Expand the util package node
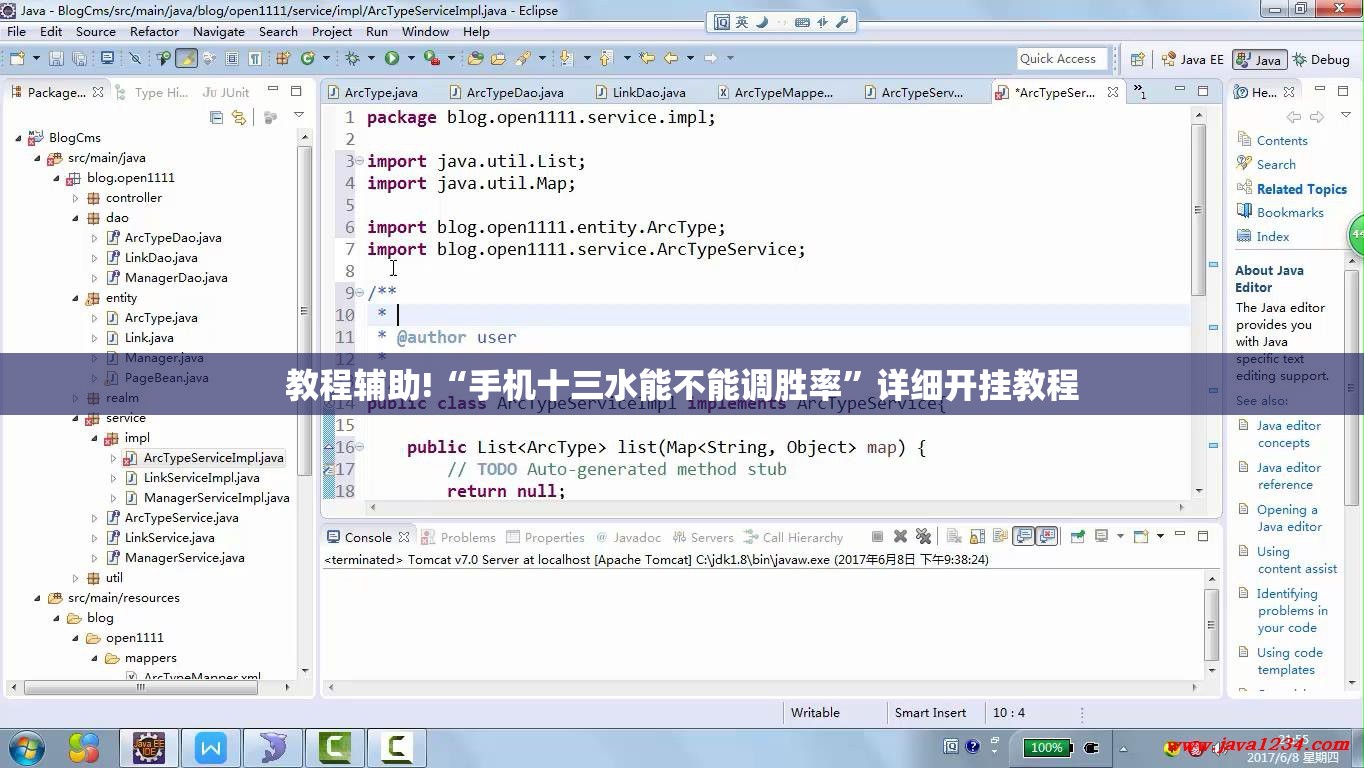The image size is (1364, 768). 75,578
